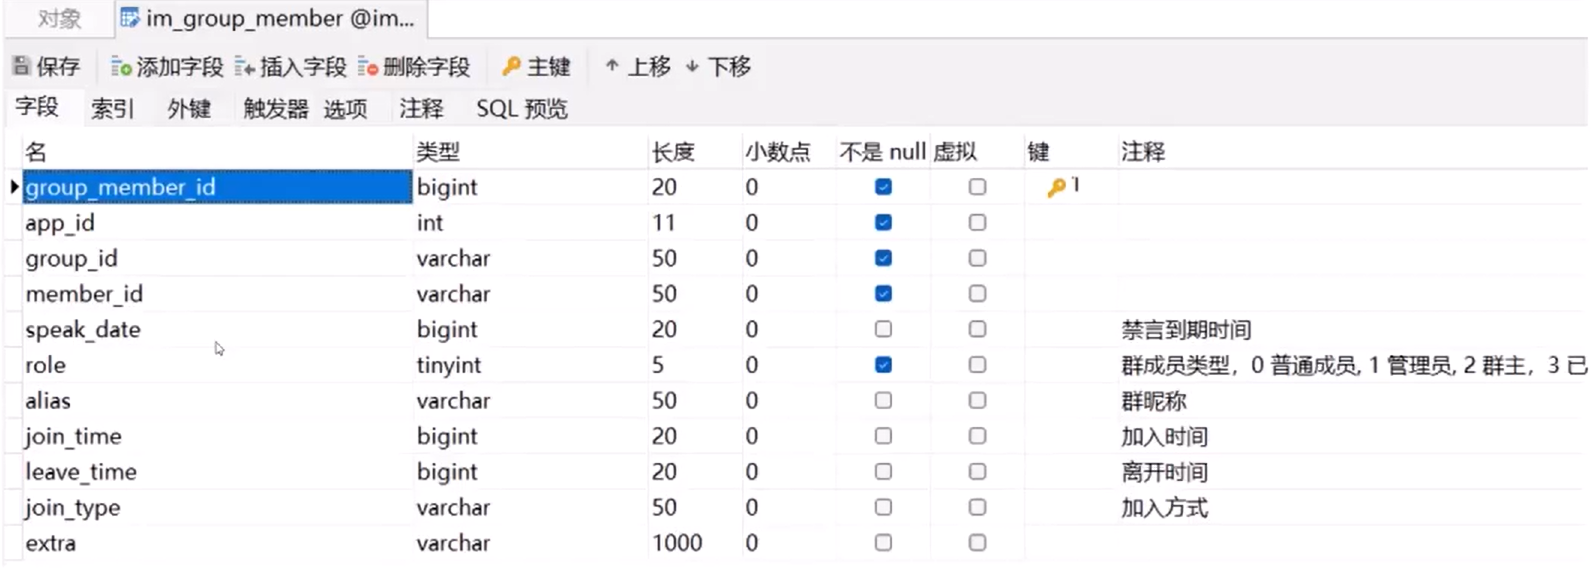Click the 不是 null column header
The image size is (1591, 579).
pyautogui.click(x=882, y=152)
